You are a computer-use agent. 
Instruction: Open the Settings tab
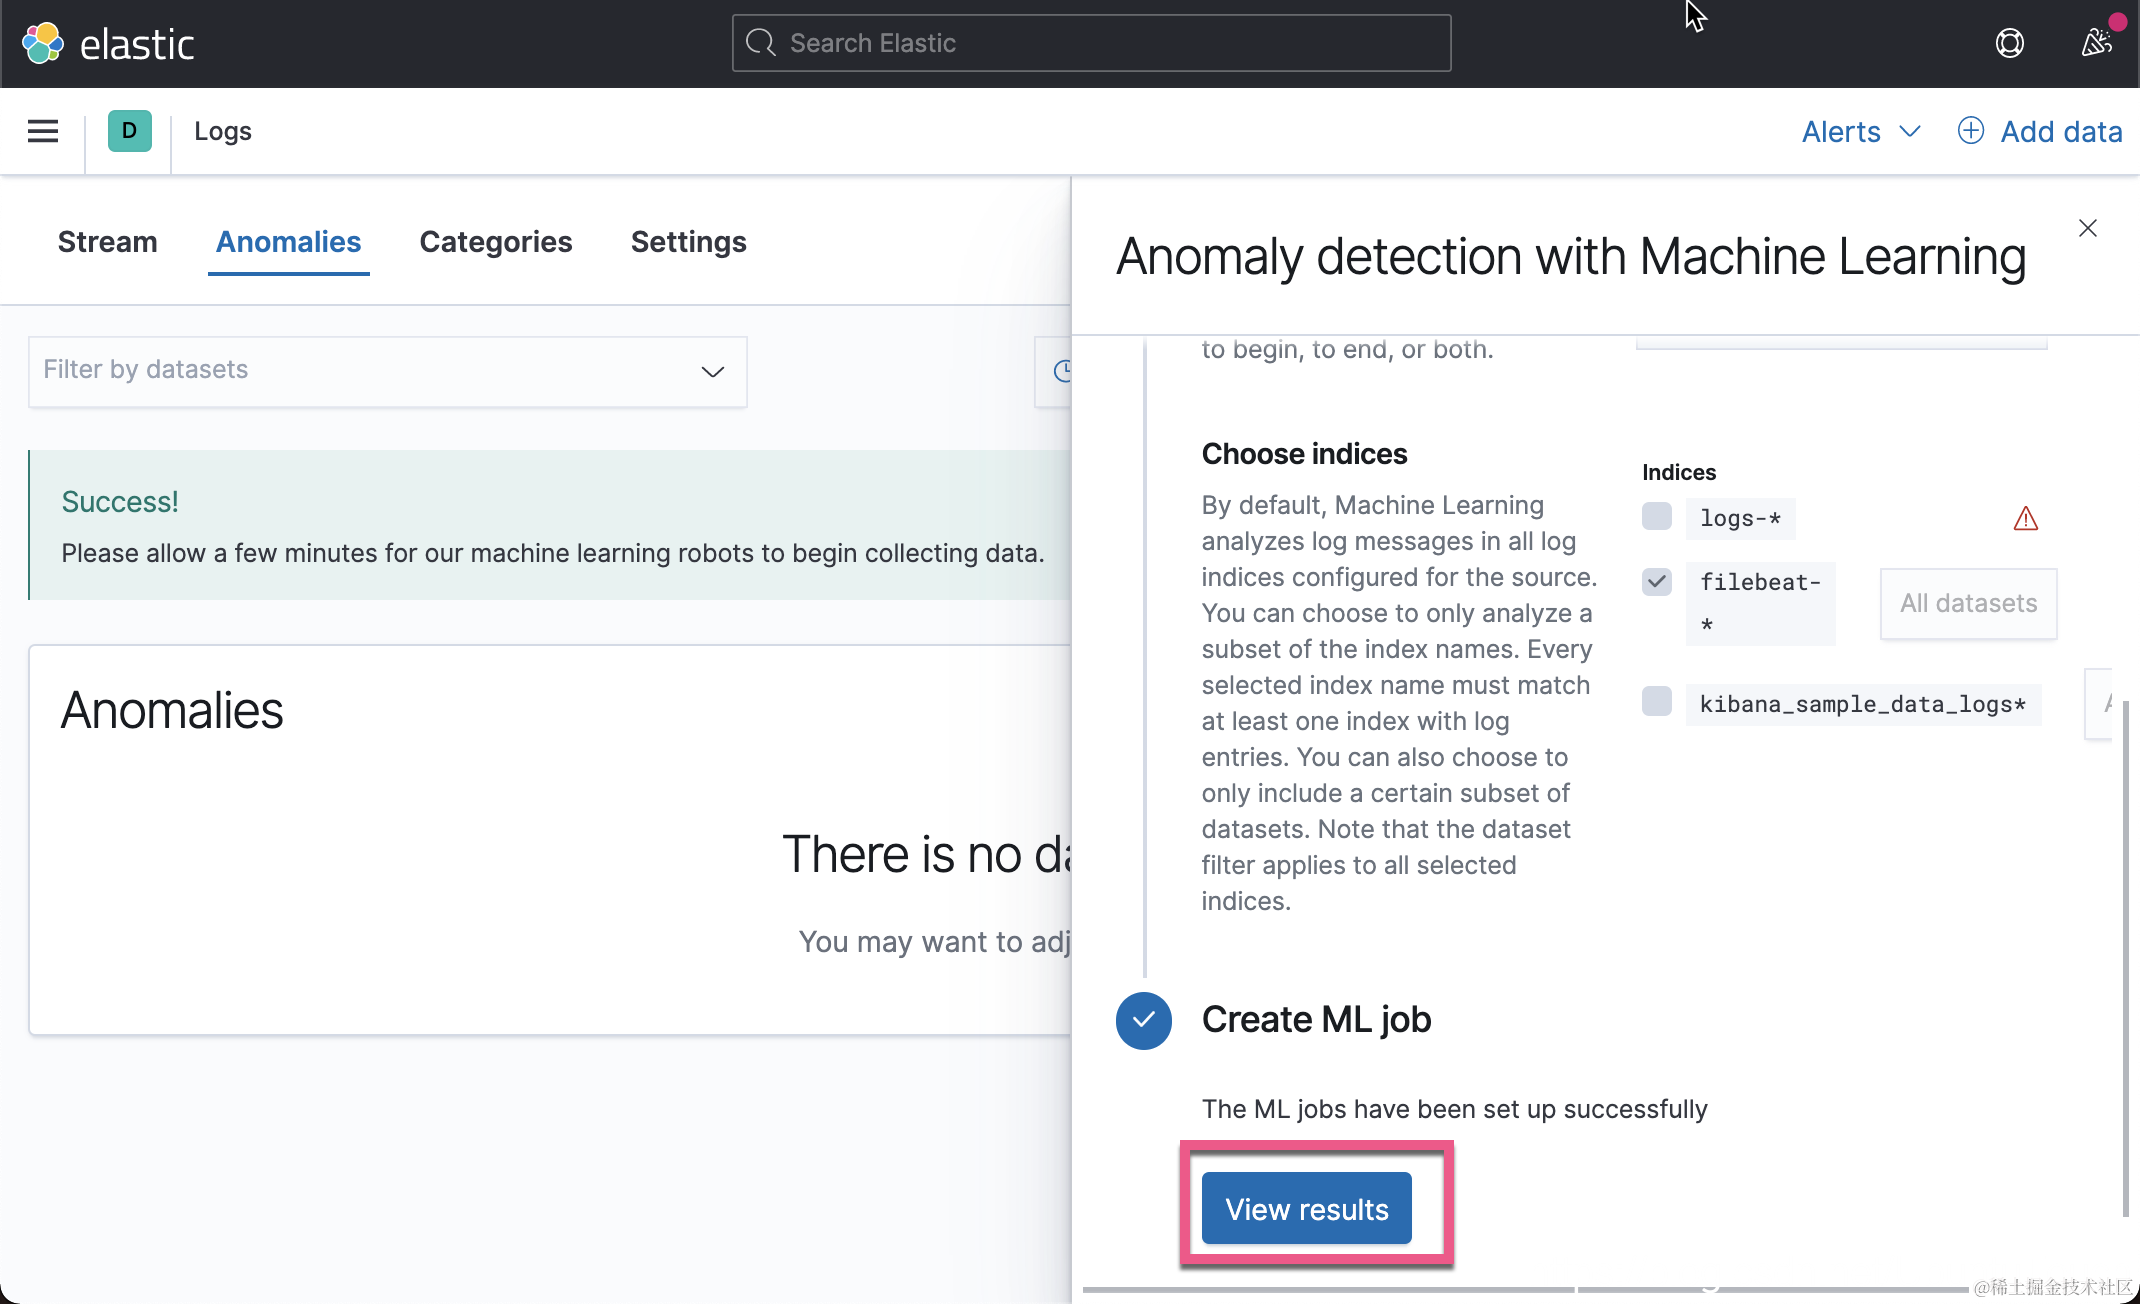coord(688,242)
